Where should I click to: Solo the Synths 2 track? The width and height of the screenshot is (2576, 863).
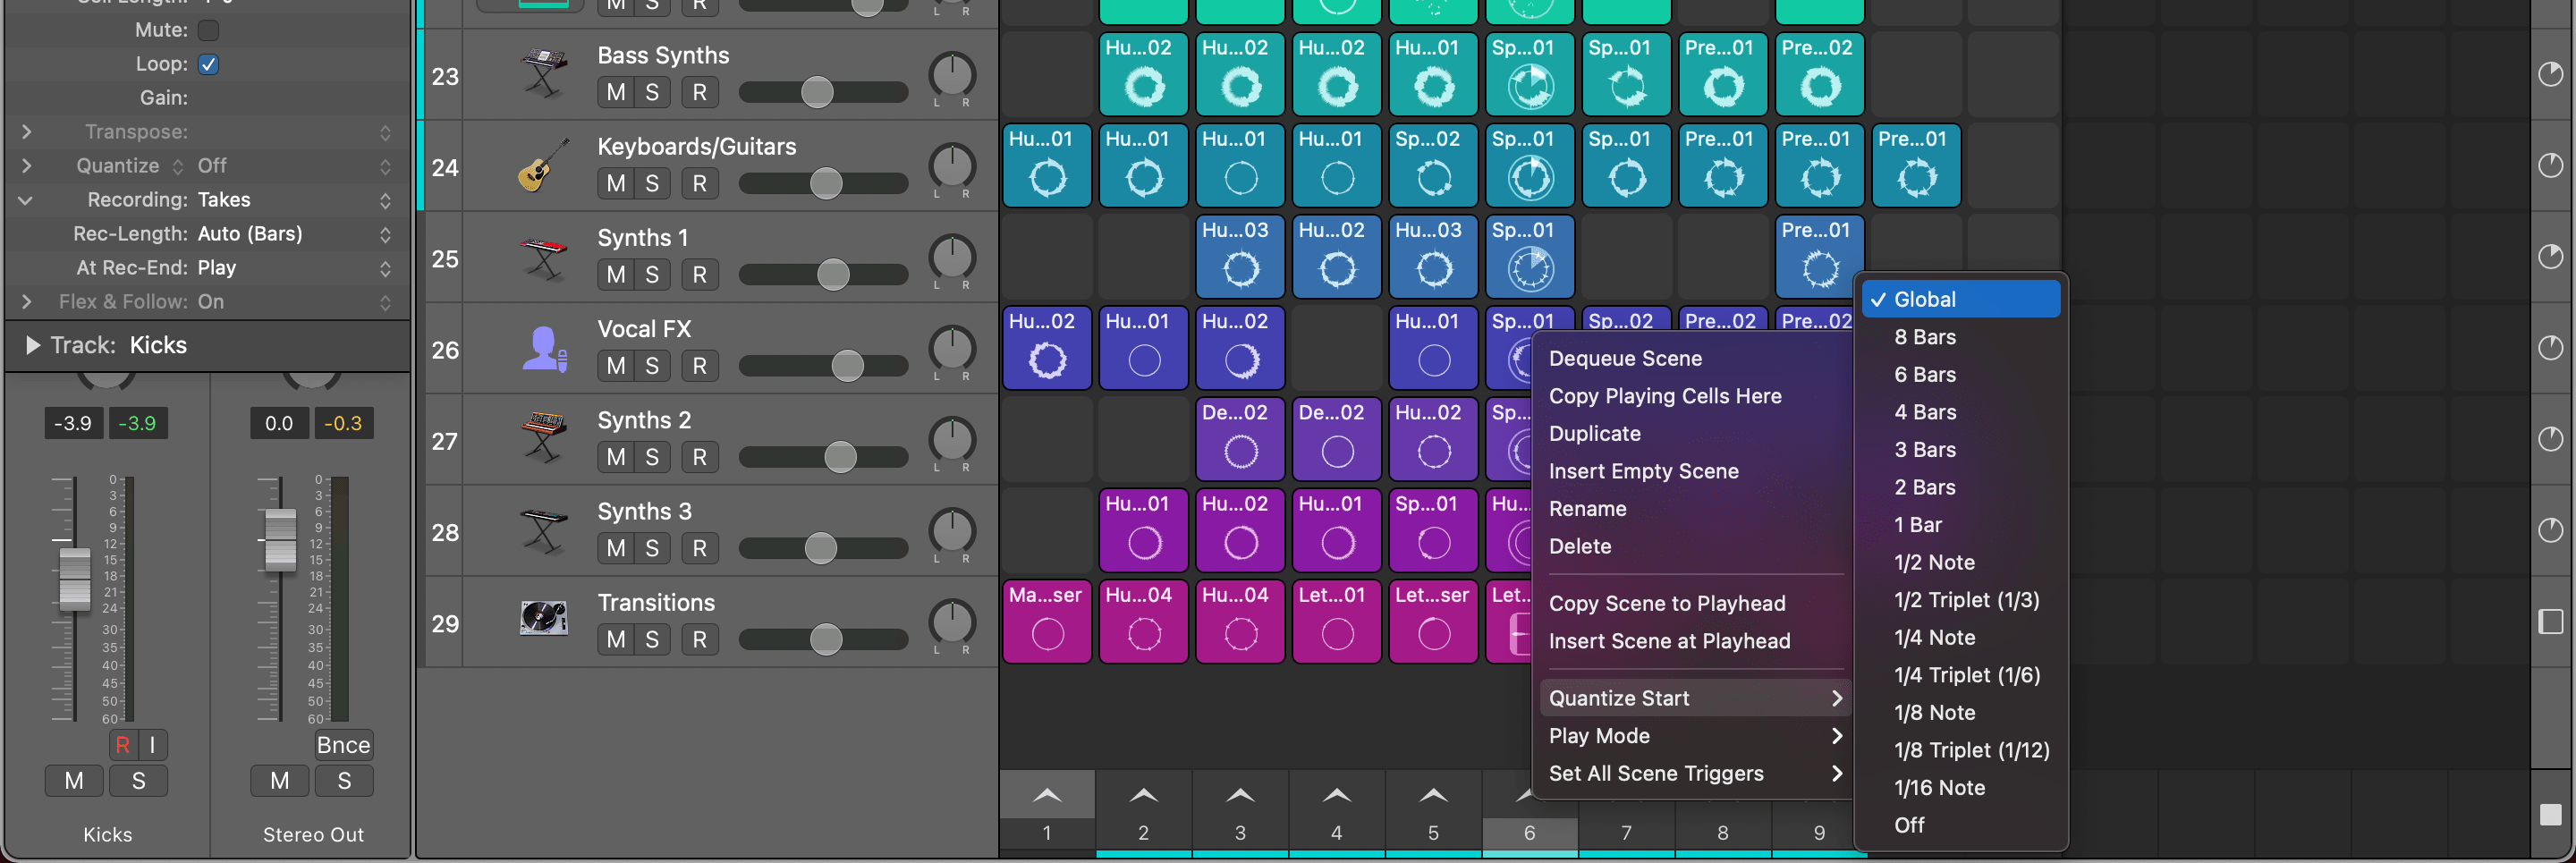point(651,456)
